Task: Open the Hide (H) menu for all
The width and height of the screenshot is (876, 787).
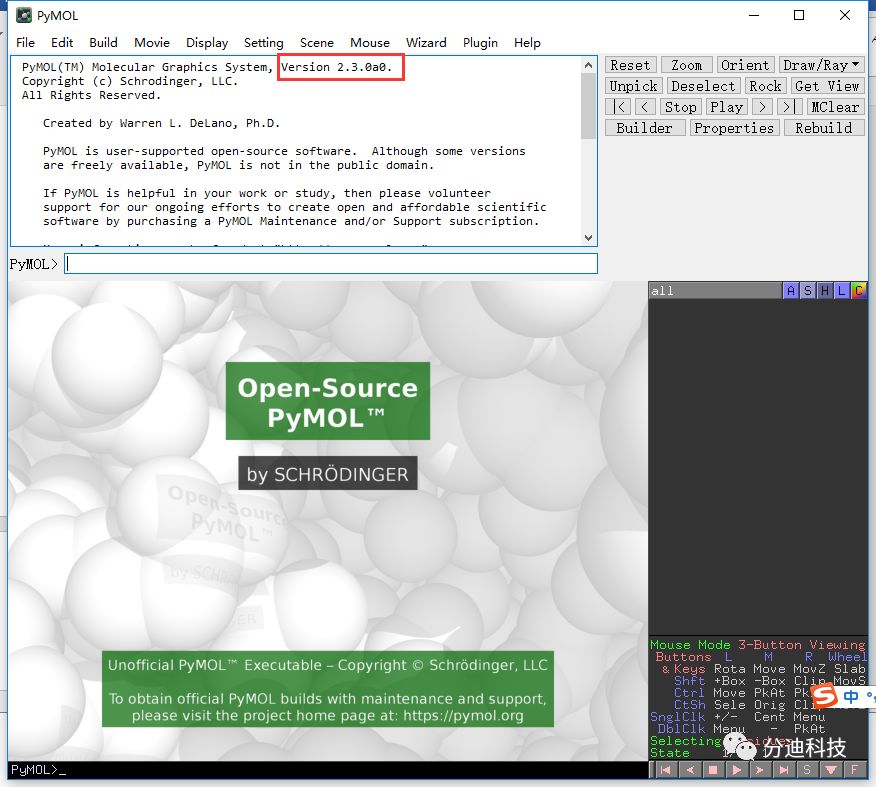Action: pos(825,290)
